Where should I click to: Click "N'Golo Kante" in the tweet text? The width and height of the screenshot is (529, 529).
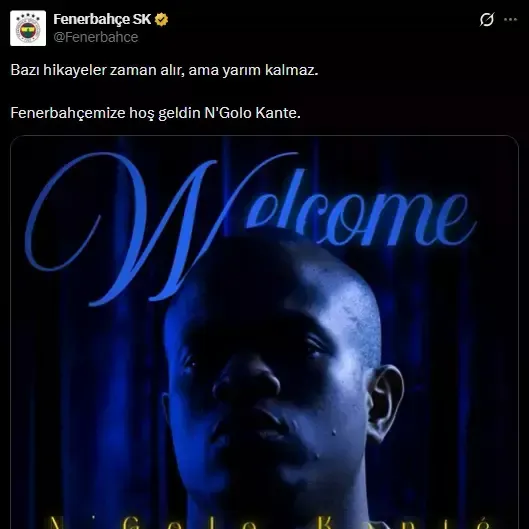[x=251, y=113]
